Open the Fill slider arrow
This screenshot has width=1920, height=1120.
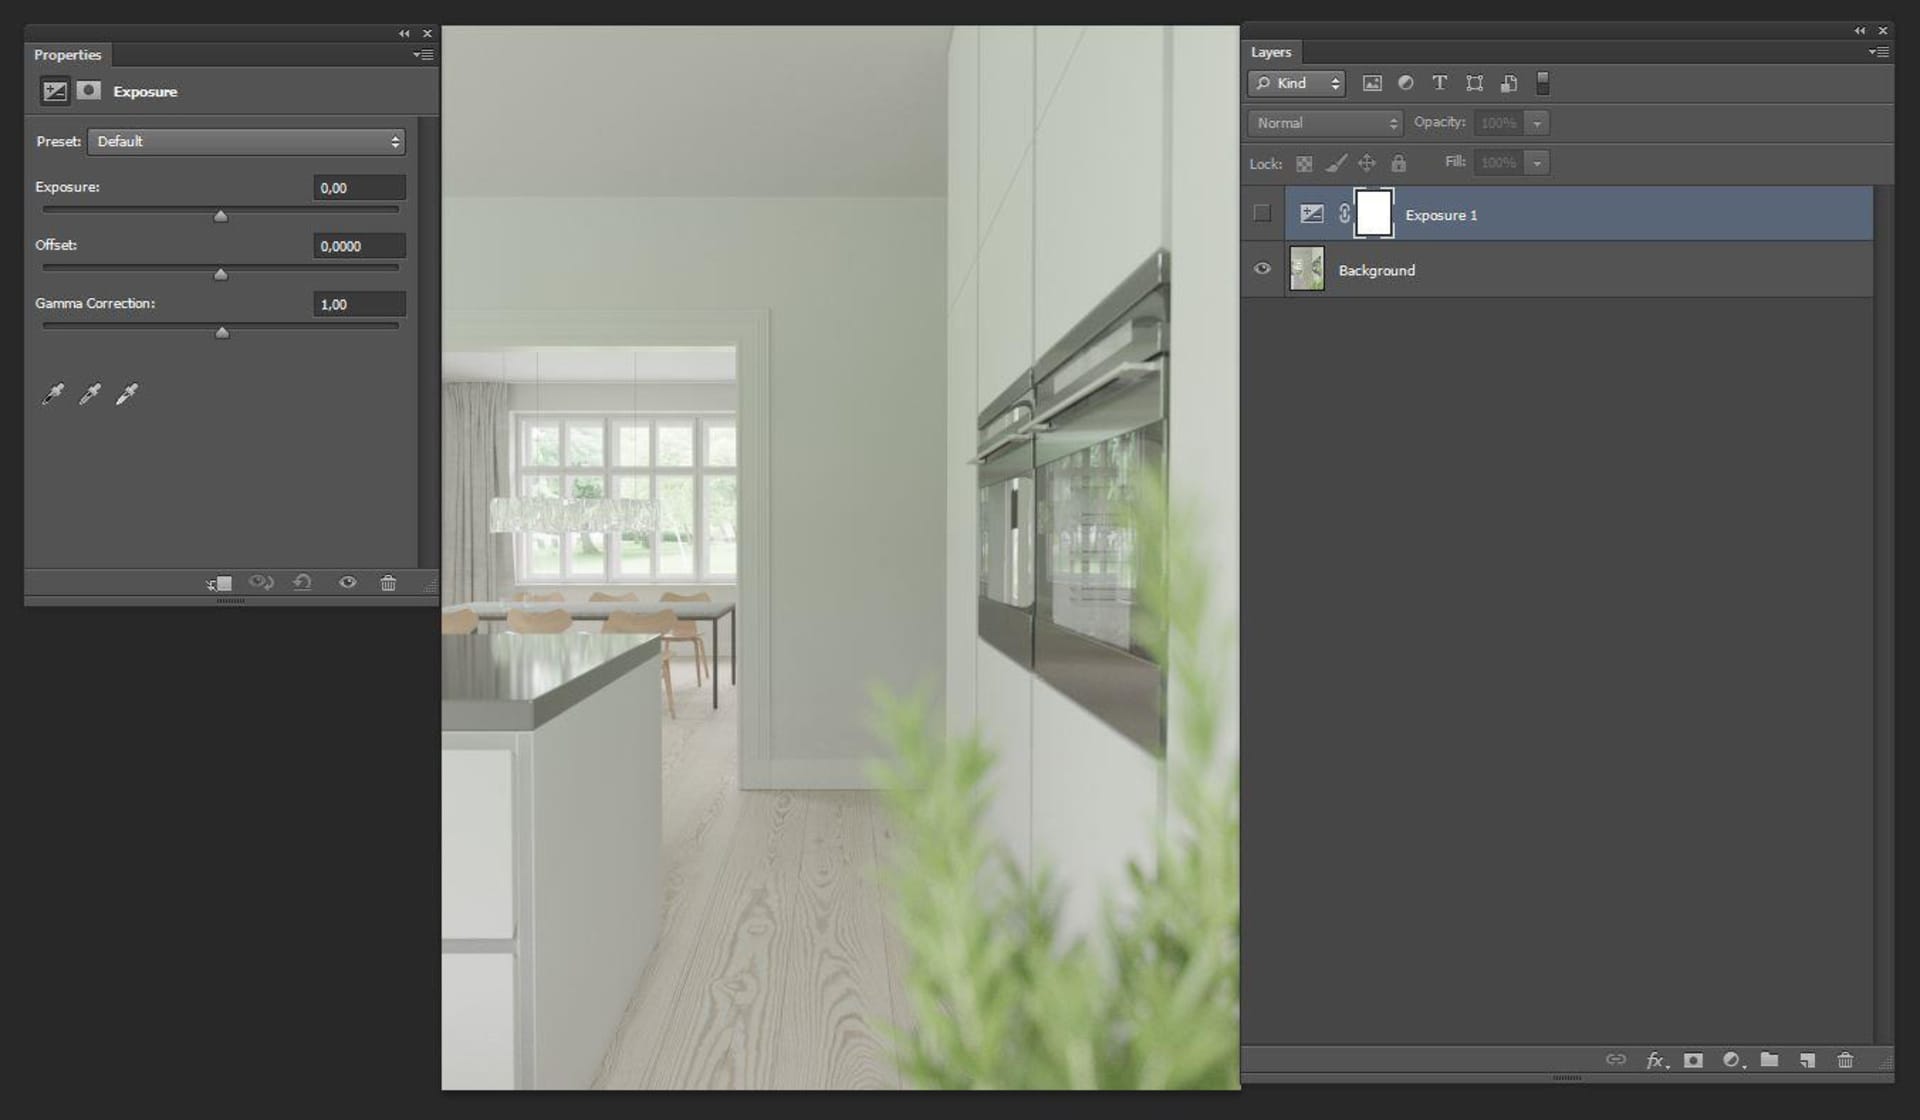(x=1537, y=162)
